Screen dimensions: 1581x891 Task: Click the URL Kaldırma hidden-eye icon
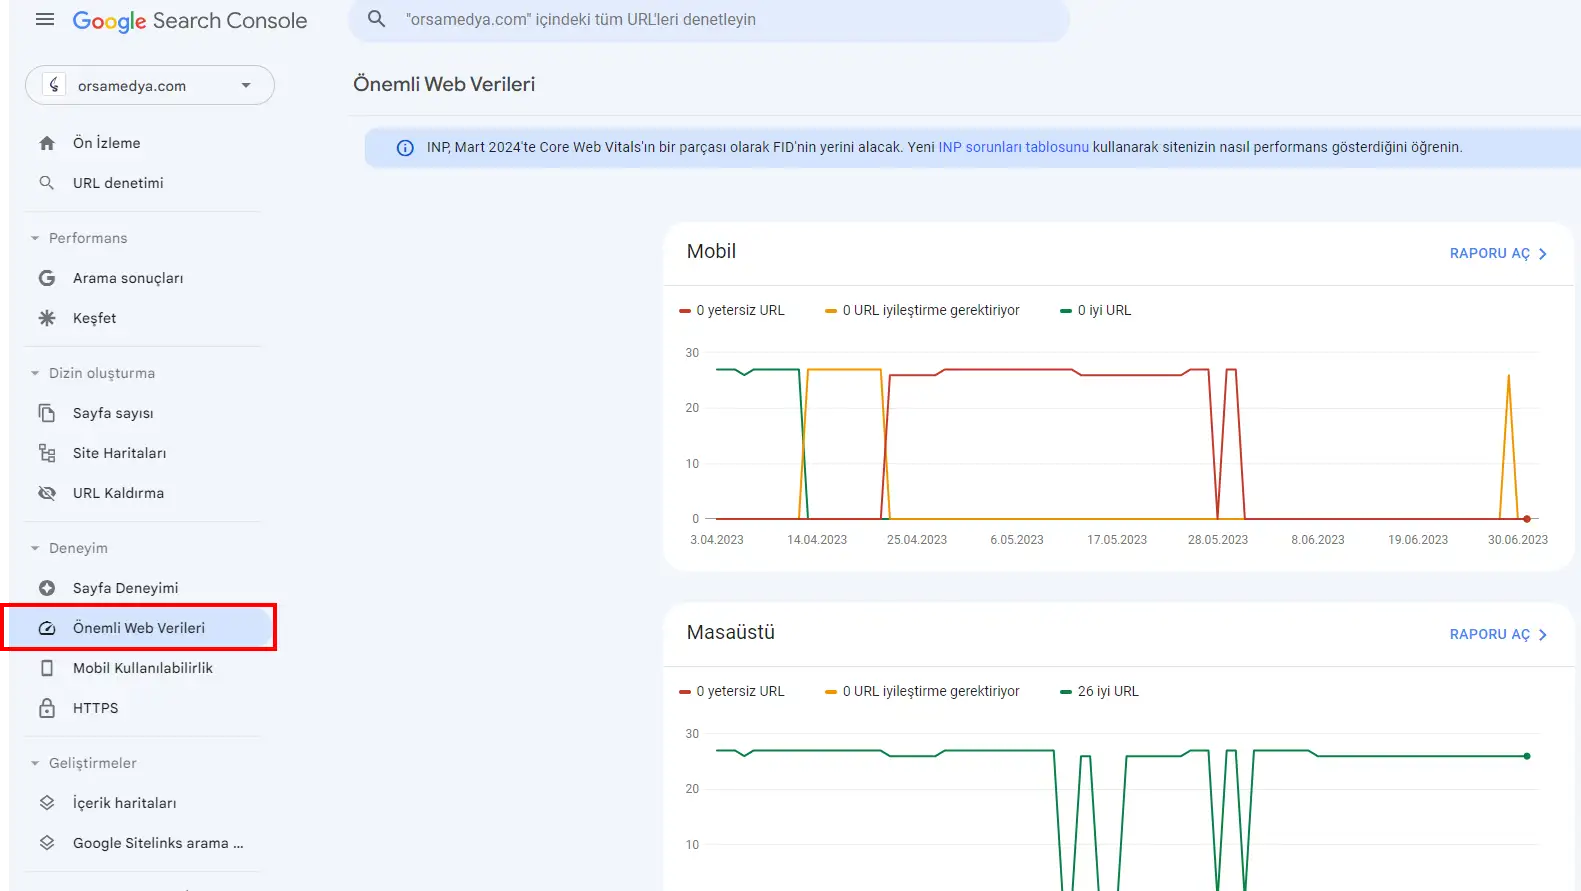[47, 493]
